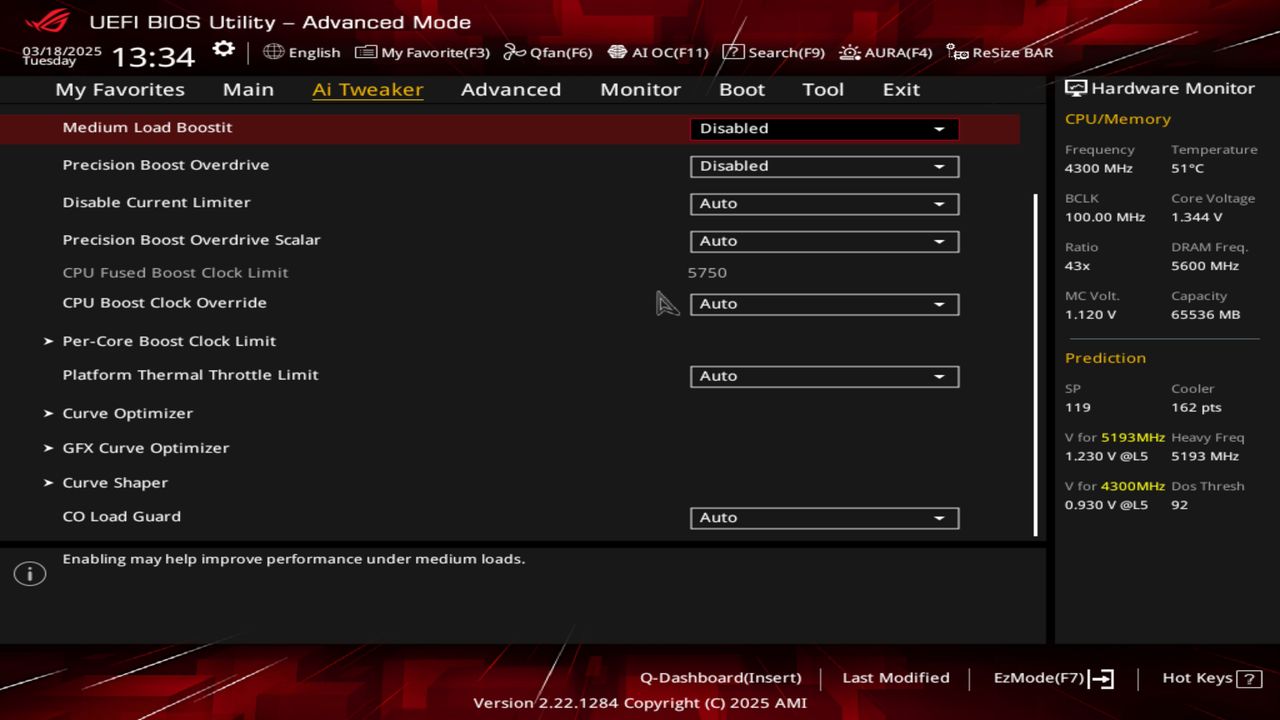The height and width of the screenshot is (720, 1280).
Task: Select the Ai Tweaker tab
Action: point(368,89)
